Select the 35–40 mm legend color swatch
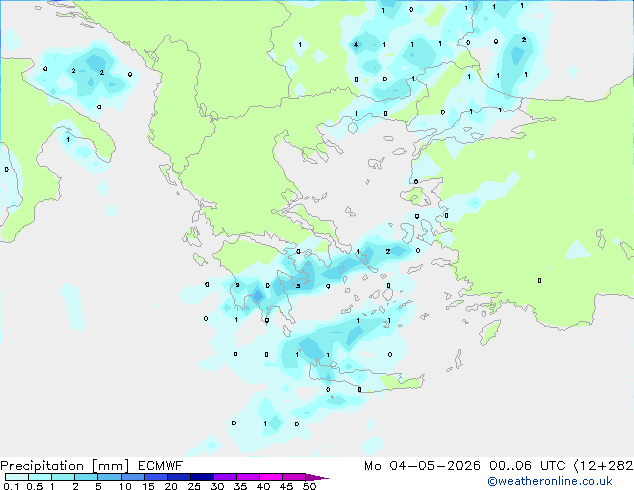The width and height of the screenshot is (634, 490). point(247,477)
